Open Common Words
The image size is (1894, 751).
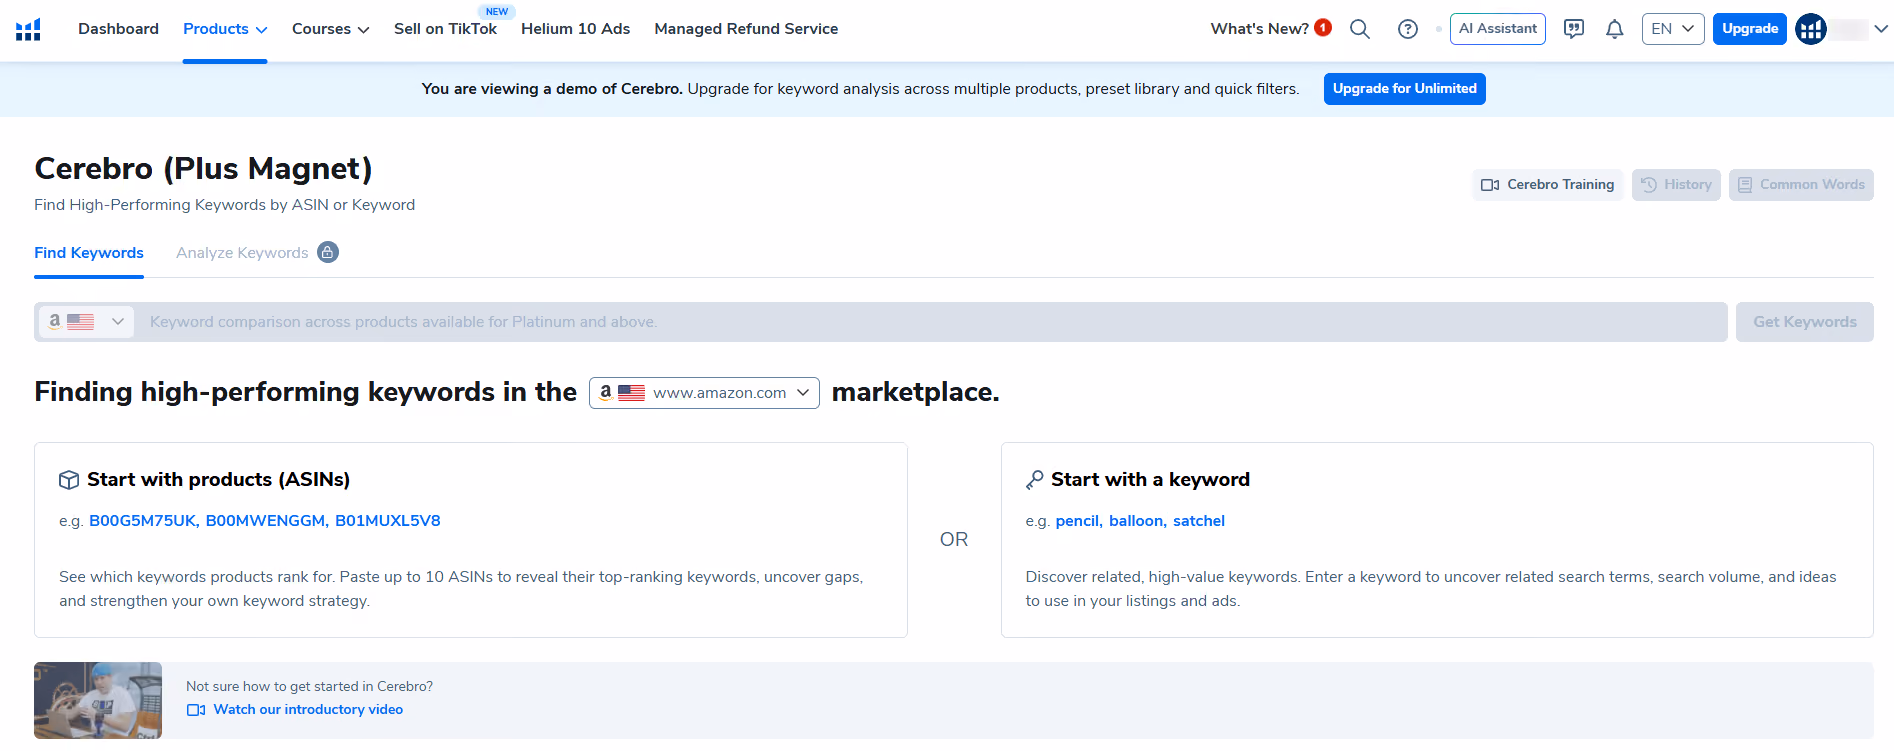point(1801,185)
